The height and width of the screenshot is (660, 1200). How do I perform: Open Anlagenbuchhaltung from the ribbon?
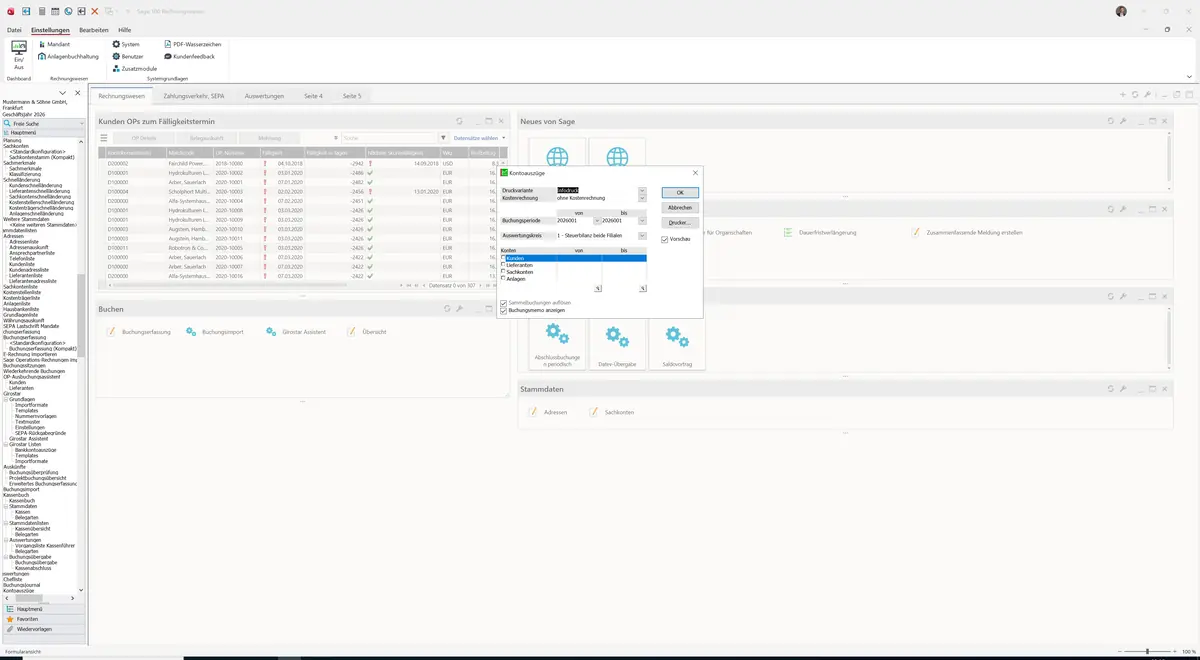(67, 56)
